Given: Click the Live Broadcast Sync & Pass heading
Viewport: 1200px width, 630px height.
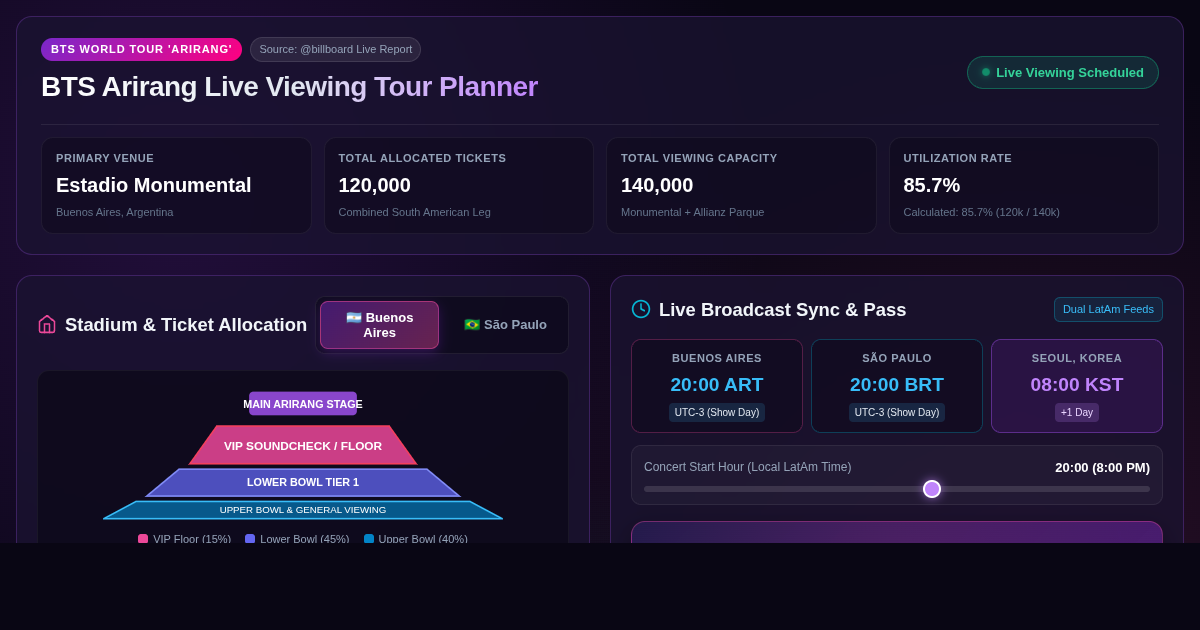Looking at the screenshot, I should point(783,310).
